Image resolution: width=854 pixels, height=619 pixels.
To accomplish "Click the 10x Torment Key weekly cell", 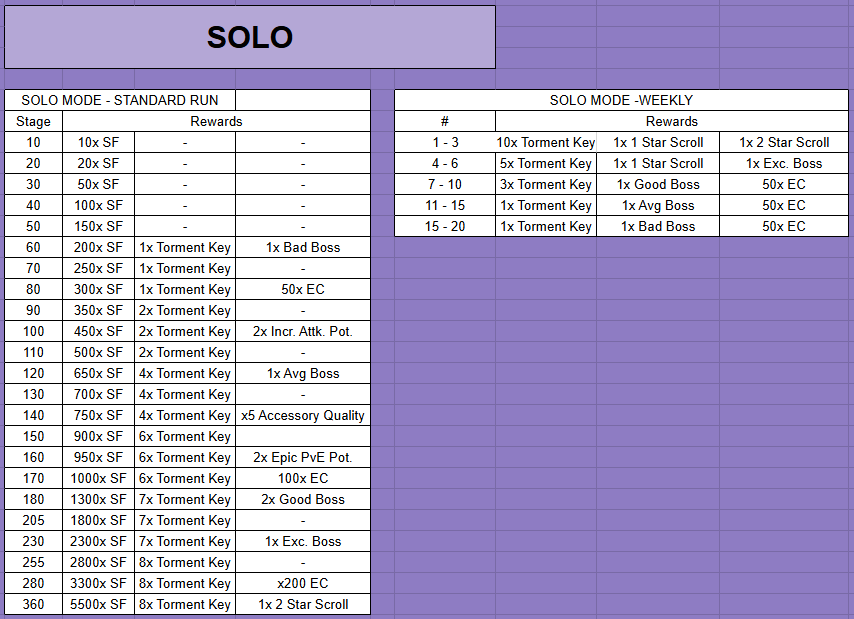I will (x=546, y=142).
